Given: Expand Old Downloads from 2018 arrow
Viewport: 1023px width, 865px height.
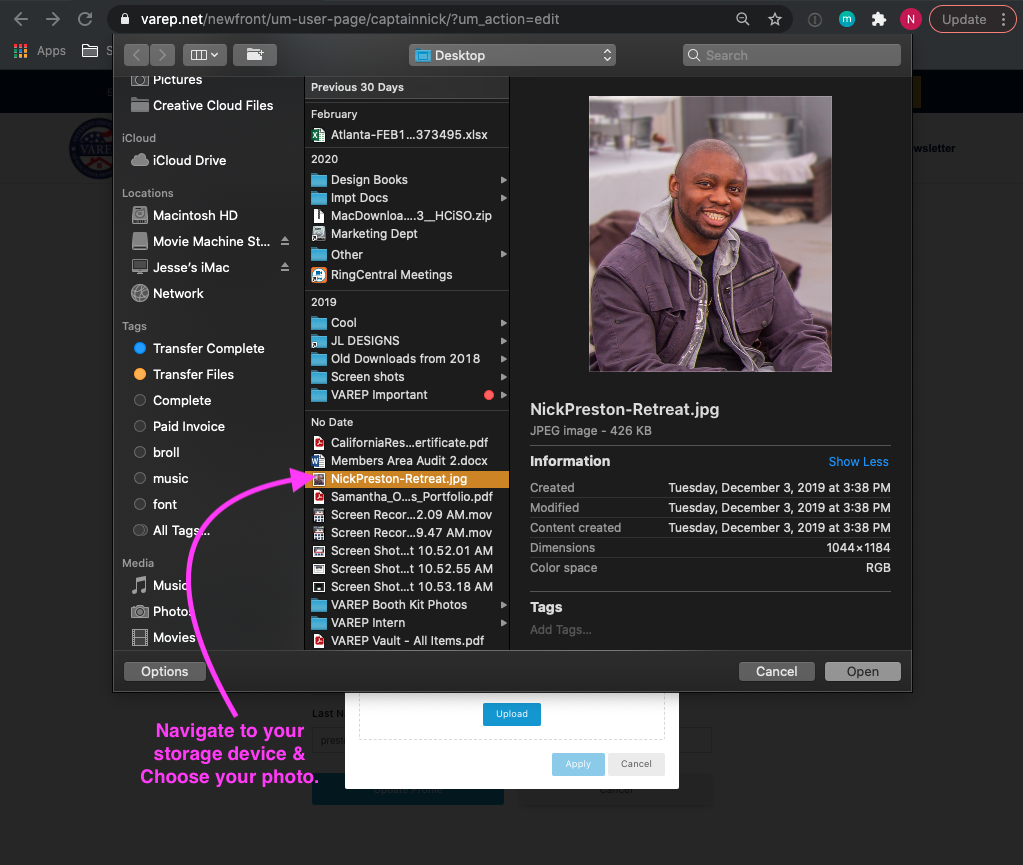Looking at the screenshot, I should click(x=504, y=359).
